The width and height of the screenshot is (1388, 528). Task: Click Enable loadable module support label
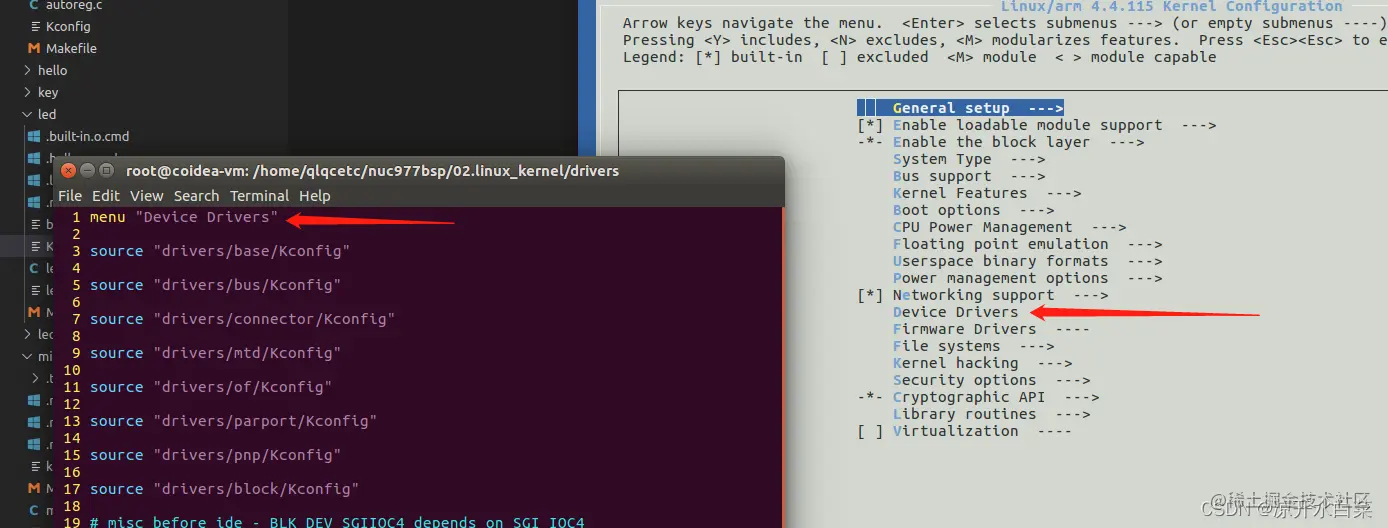tap(1027, 125)
